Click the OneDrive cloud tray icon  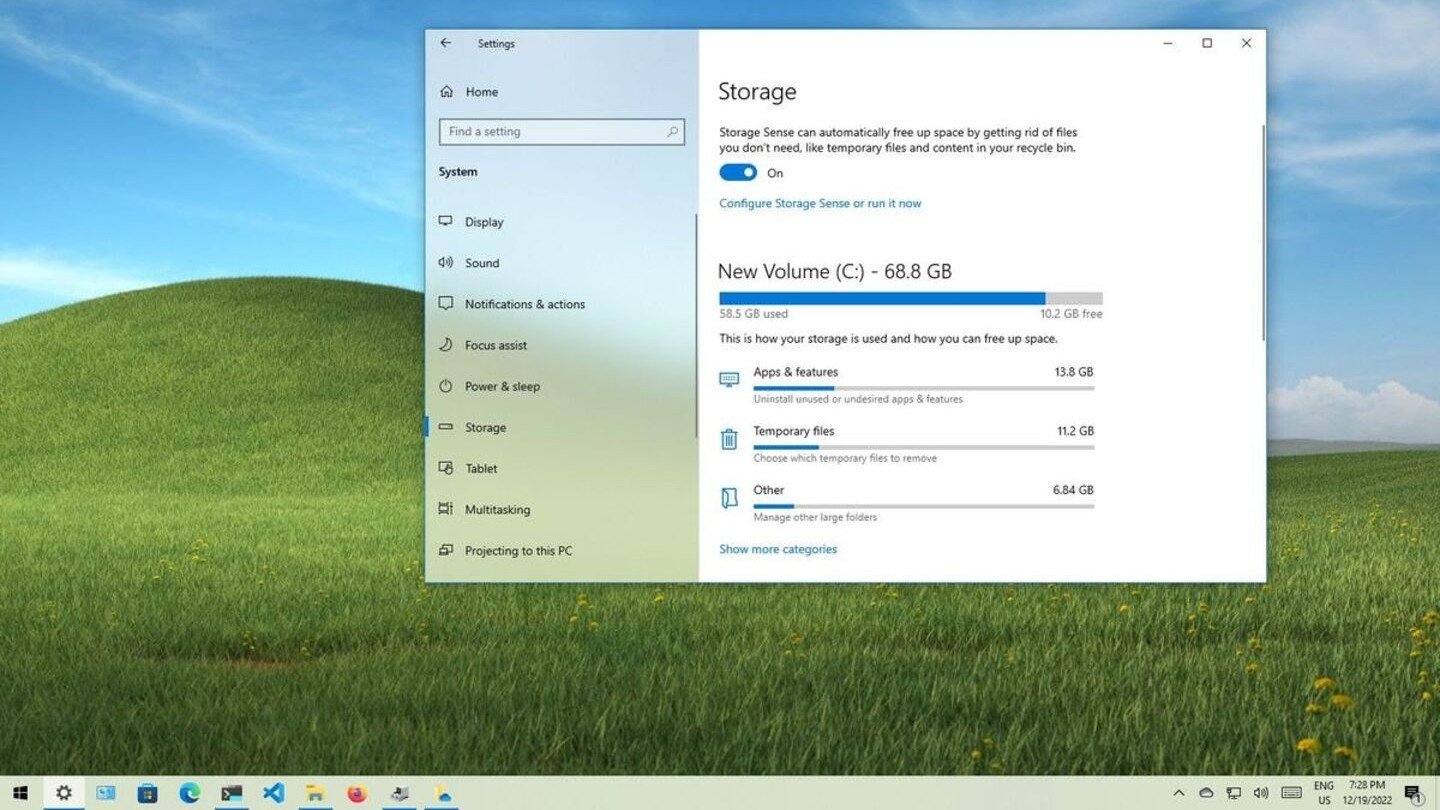tap(1206, 793)
